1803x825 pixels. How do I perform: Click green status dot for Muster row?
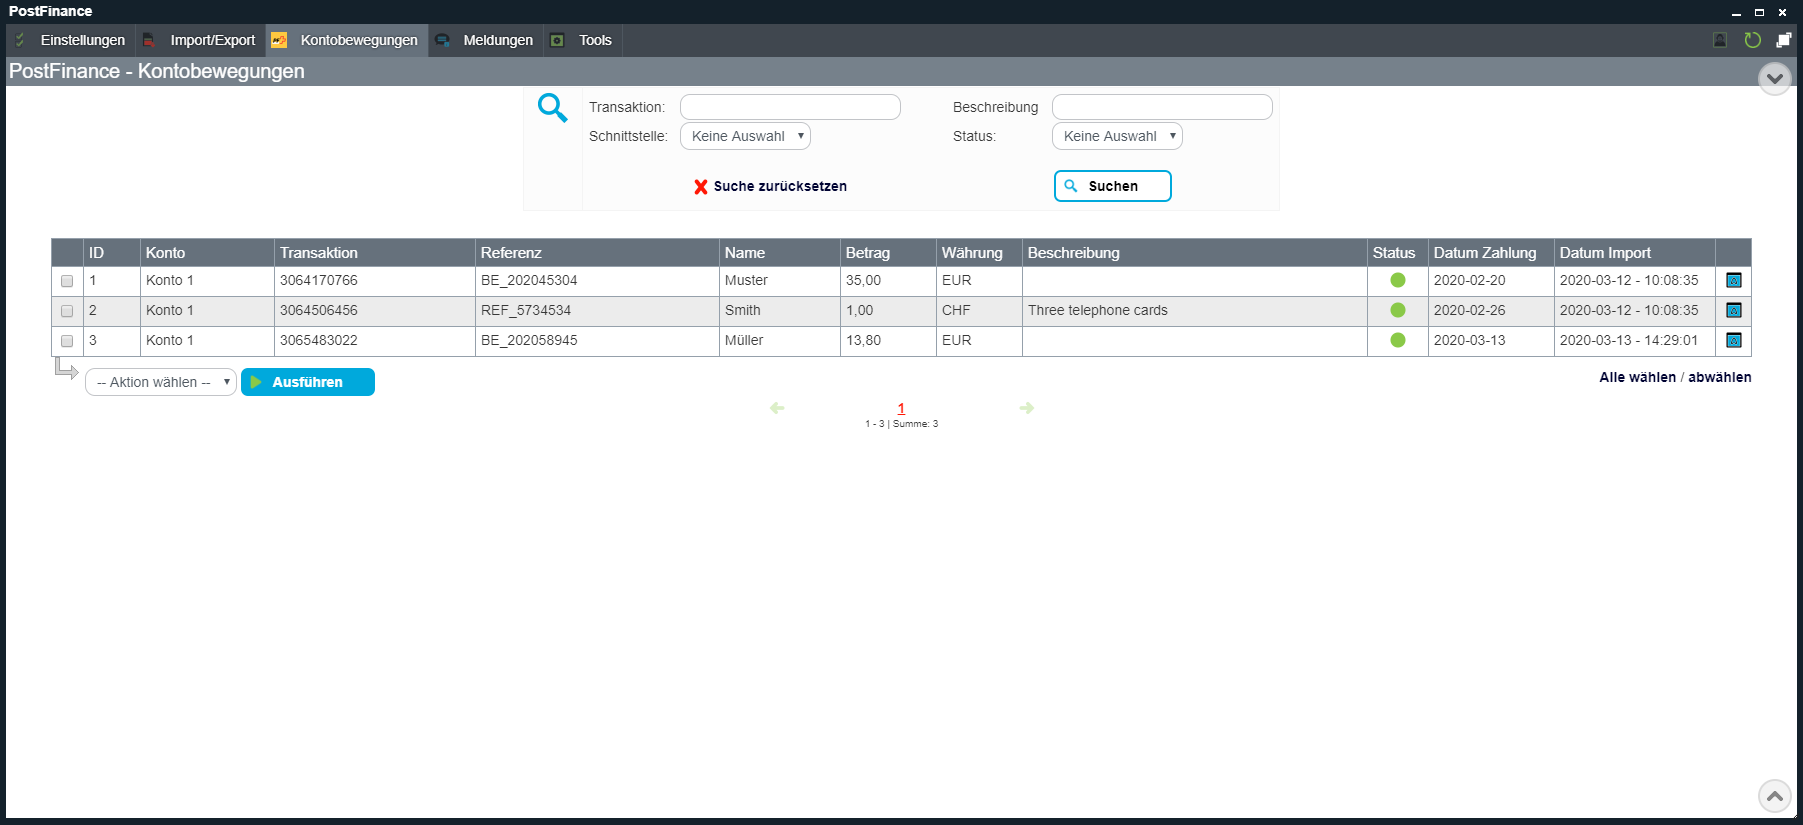click(x=1398, y=281)
